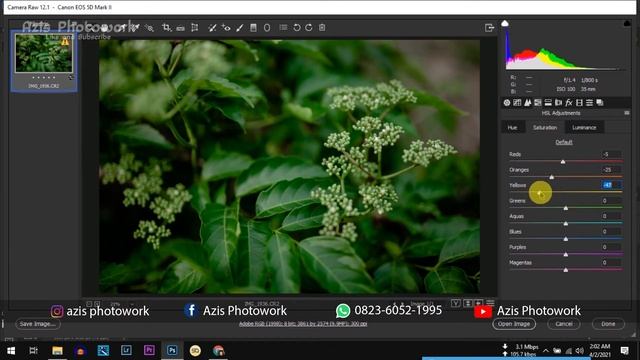Toggle full screen mode icon
640x360 pixels.
[x=489, y=28]
